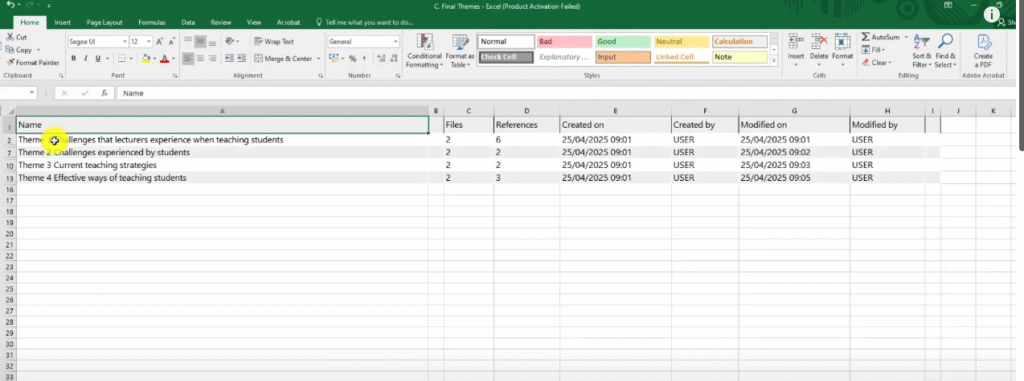Image resolution: width=1024 pixels, height=381 pixels.
Task: Activate the Format Painter tool
Action: 33,63
